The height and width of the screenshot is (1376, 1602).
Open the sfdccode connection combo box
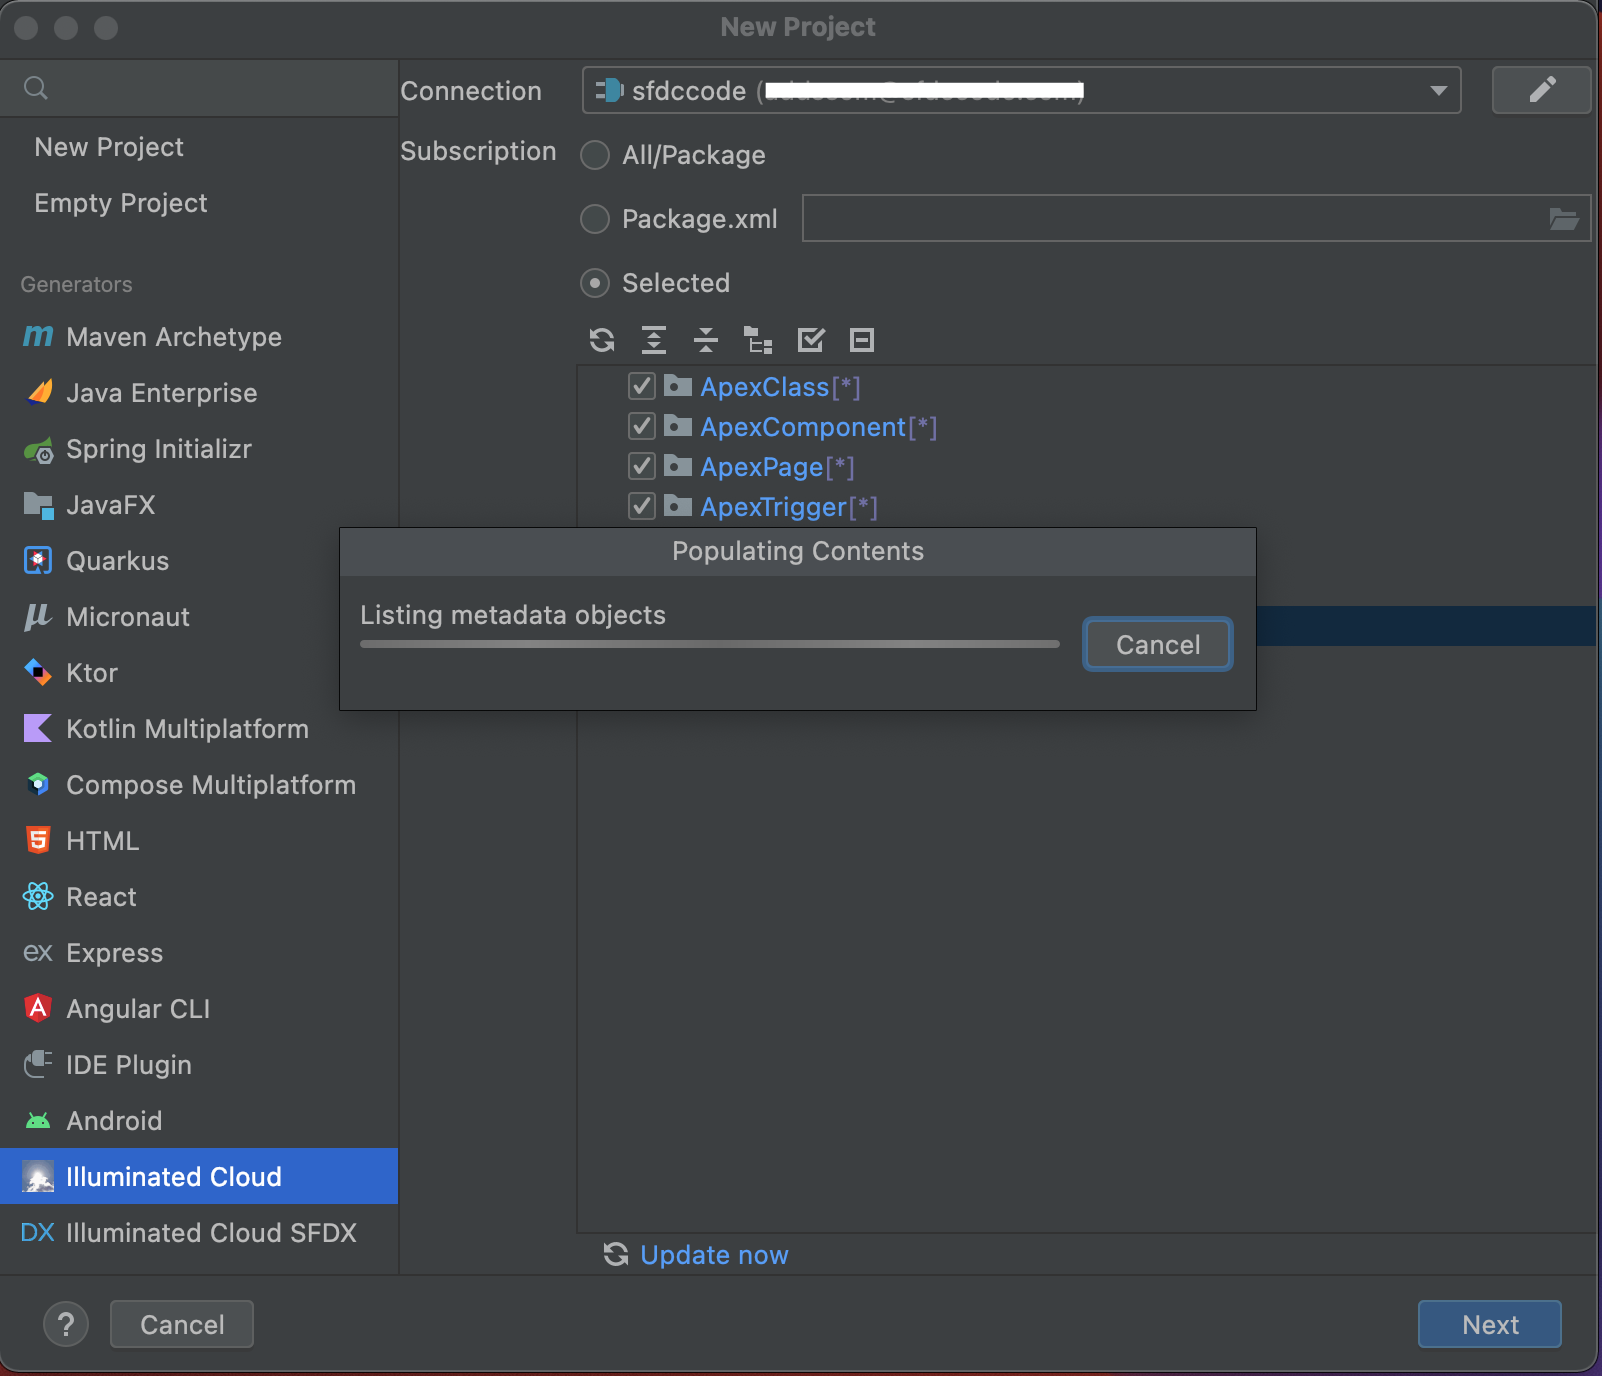tap(1021, 90)
